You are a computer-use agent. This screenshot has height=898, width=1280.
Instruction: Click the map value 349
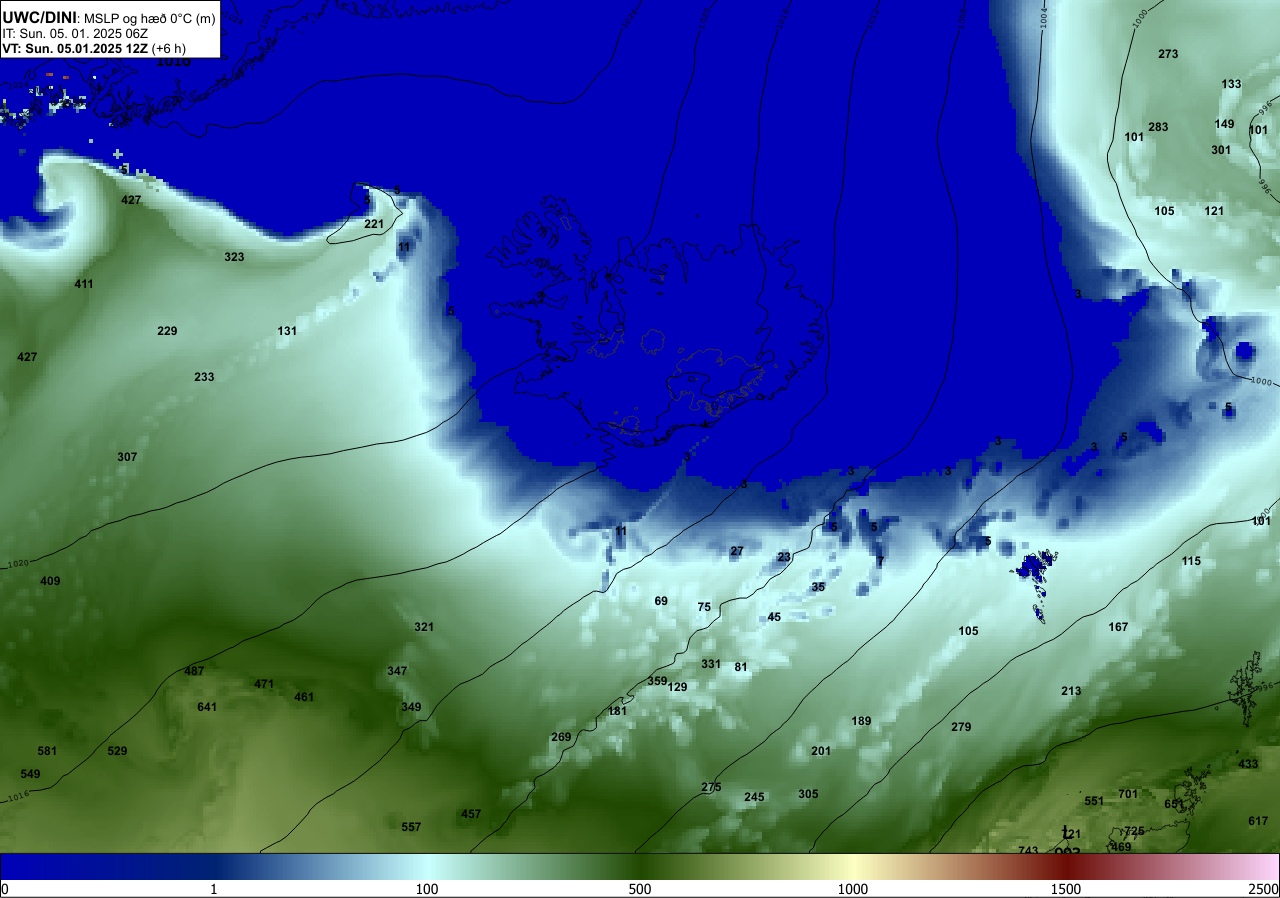(411, 707)
